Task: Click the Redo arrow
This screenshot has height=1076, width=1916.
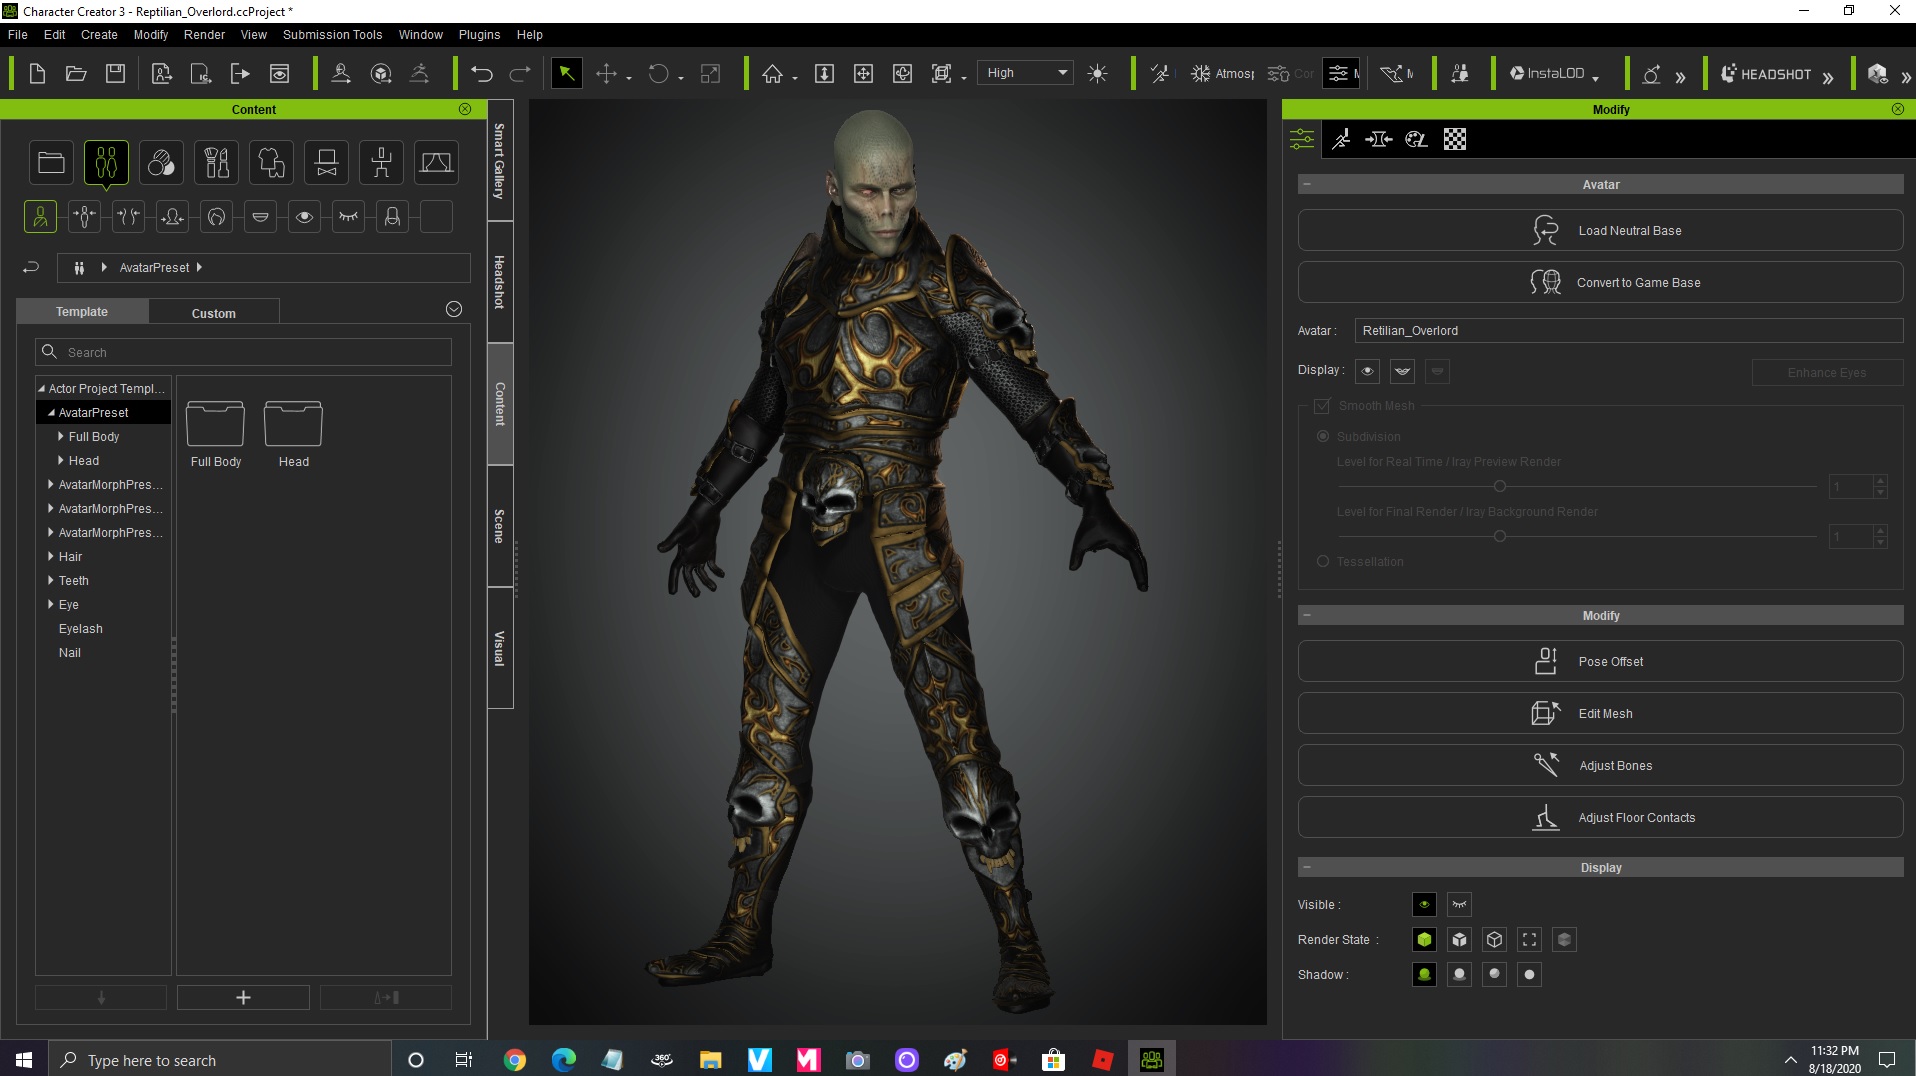Action: click(520, 73)
